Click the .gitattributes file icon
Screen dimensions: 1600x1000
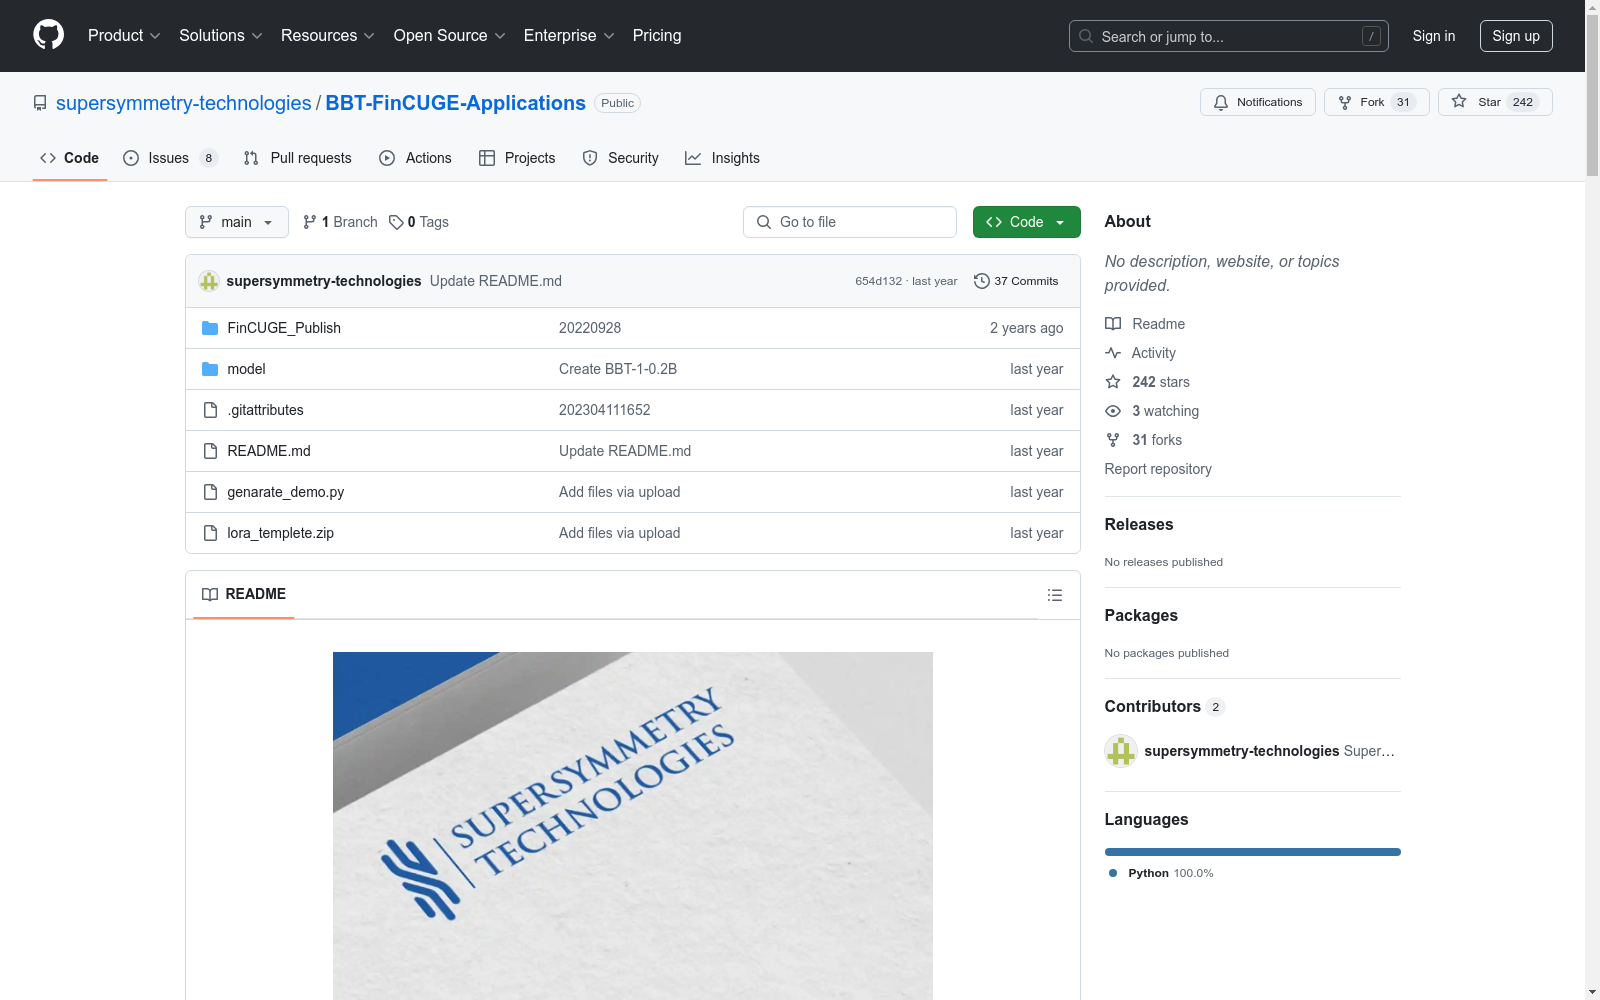(210, 410)
